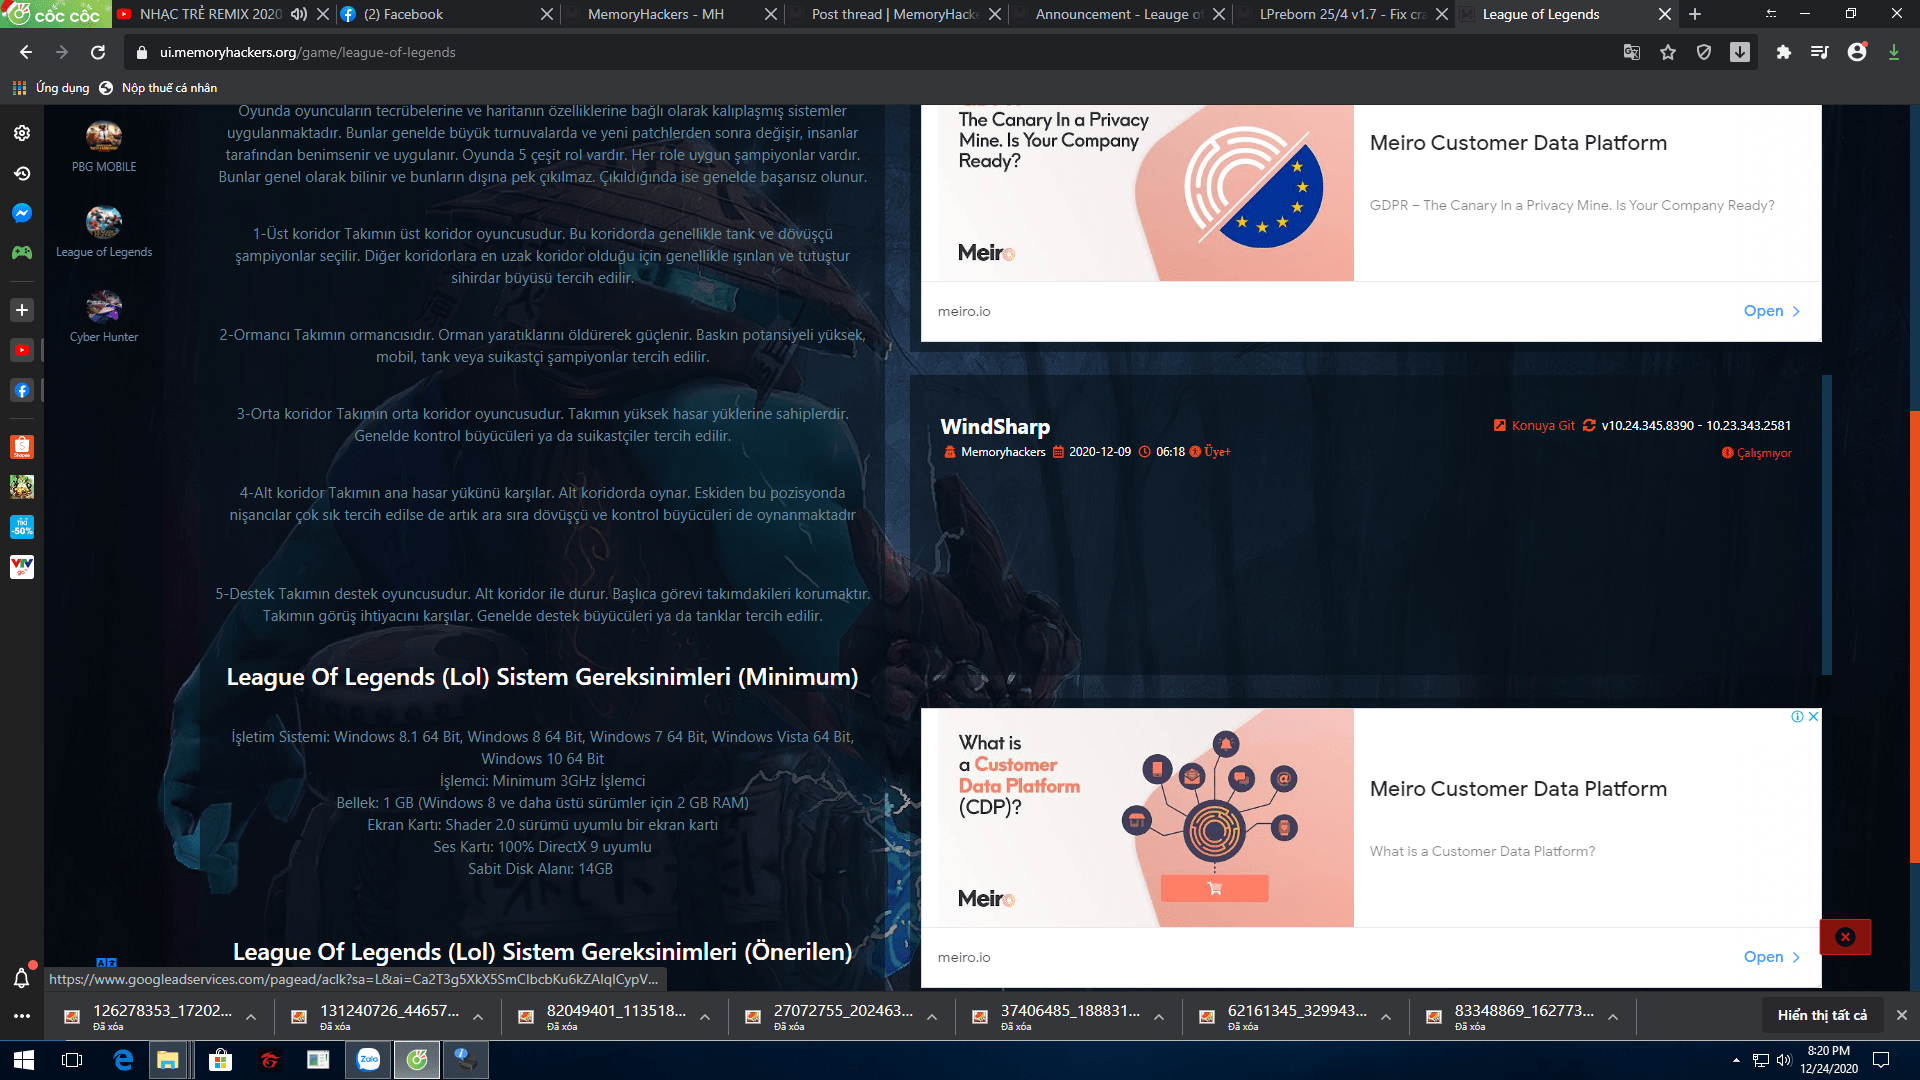Expand options for download 131240726_44657
The image size is (1920, 1080).
tap(478, 1017)
